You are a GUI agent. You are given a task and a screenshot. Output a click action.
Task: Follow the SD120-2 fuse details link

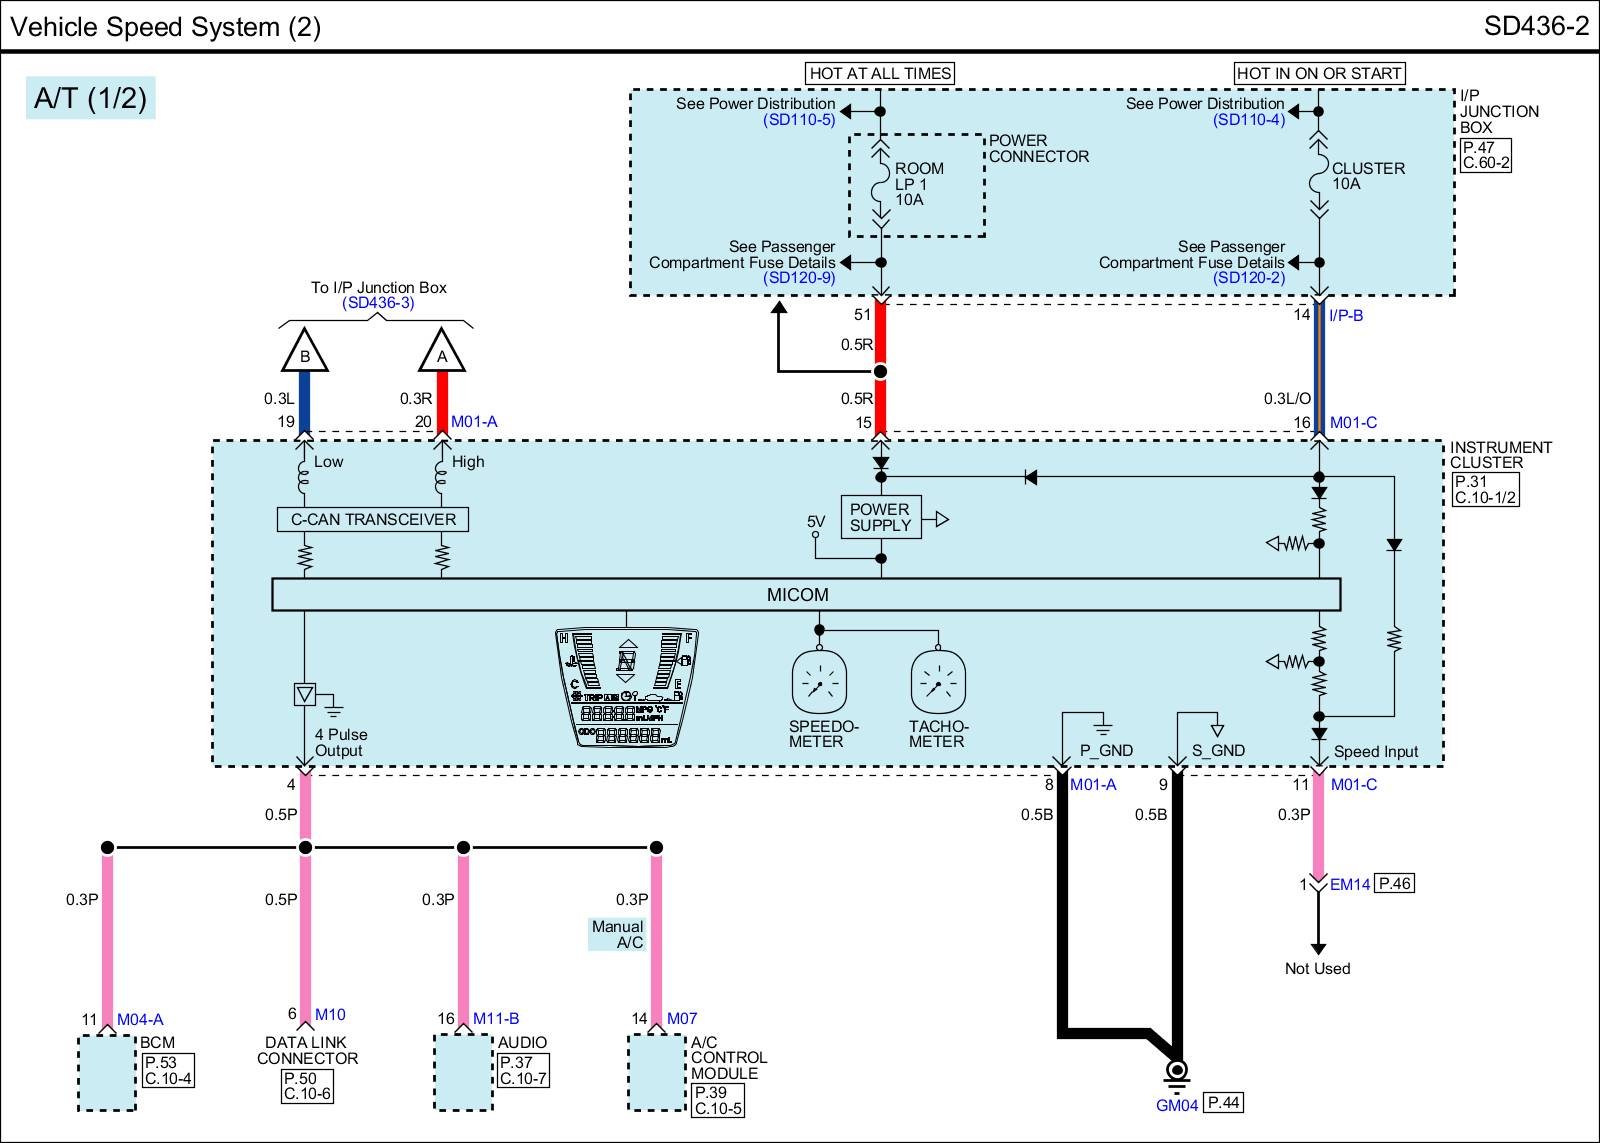pyautogui.click(x=1248, y=278)
